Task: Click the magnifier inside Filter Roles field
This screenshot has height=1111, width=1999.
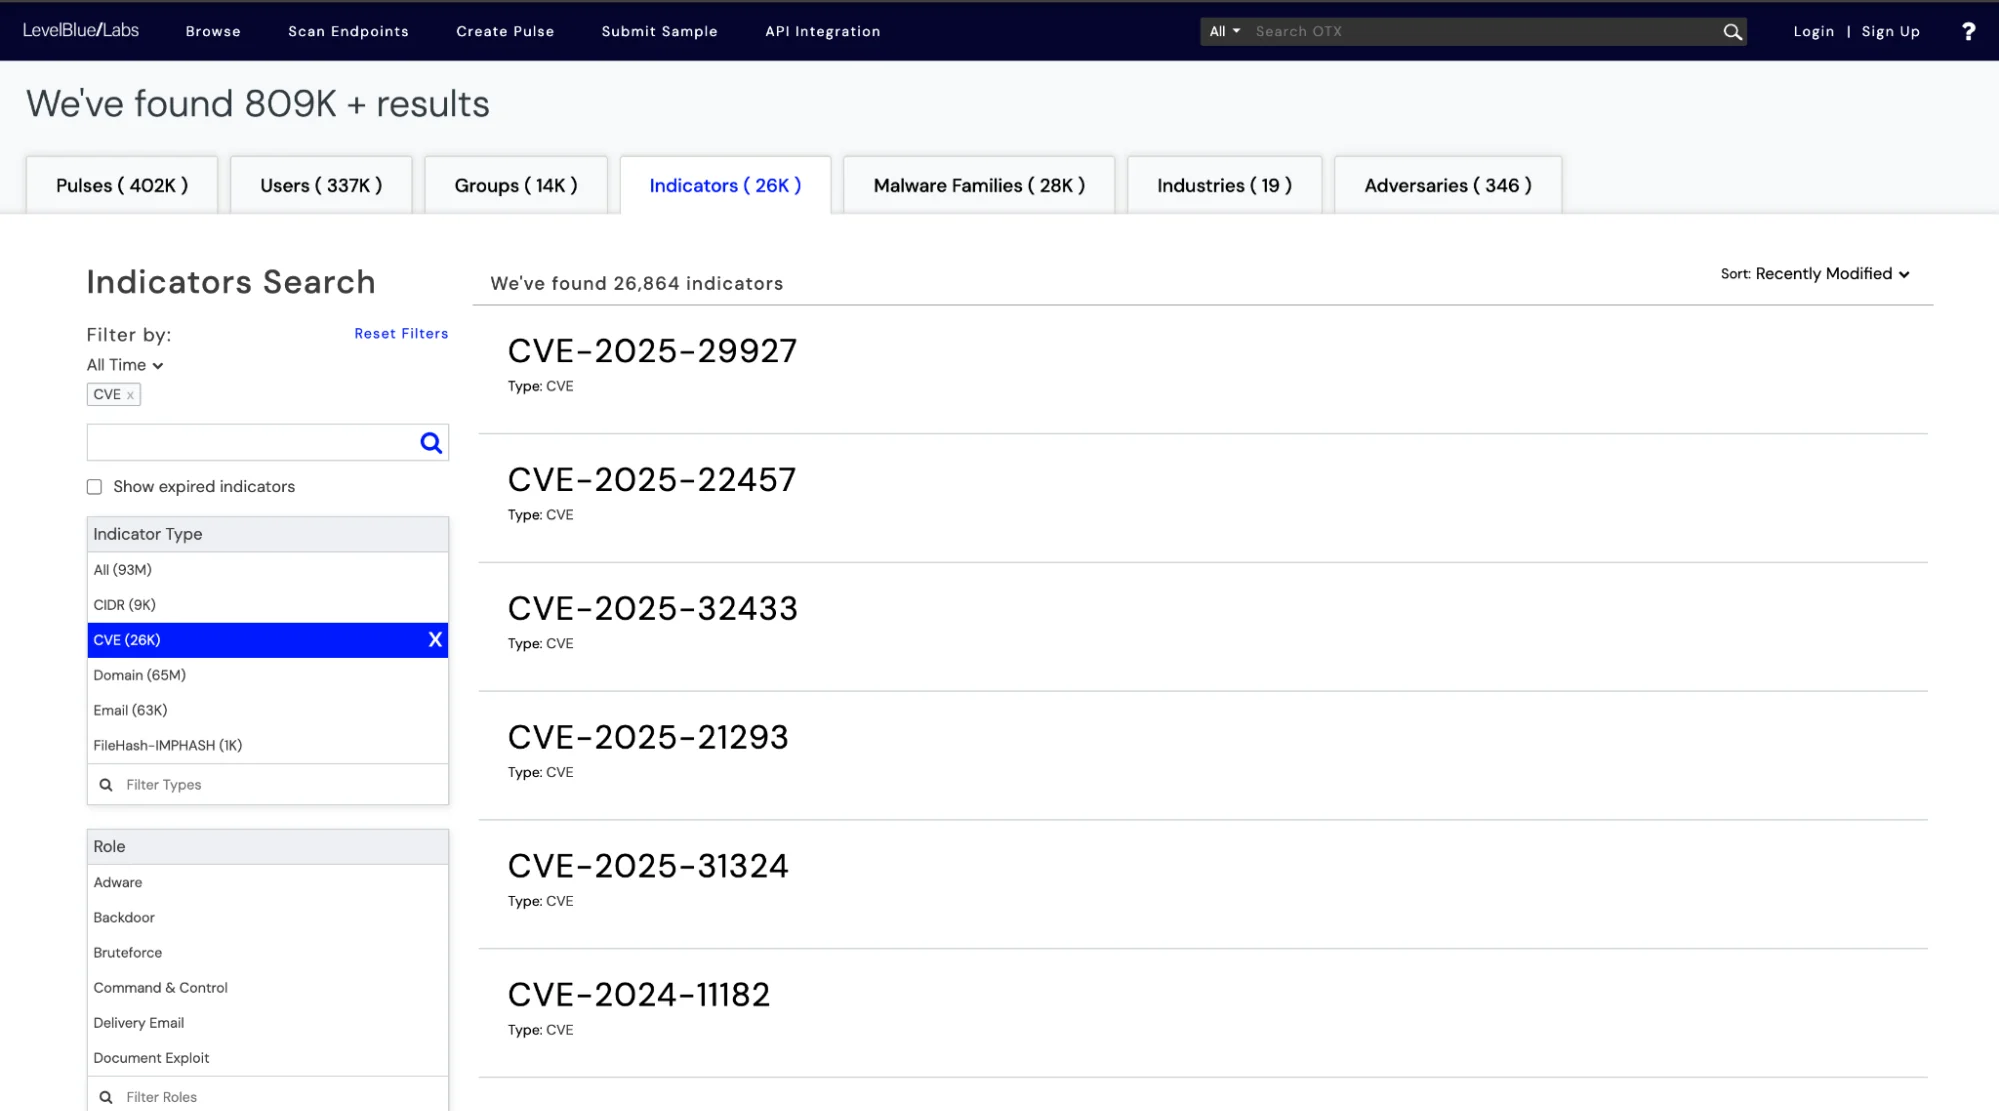Action: pos(106,1096)
